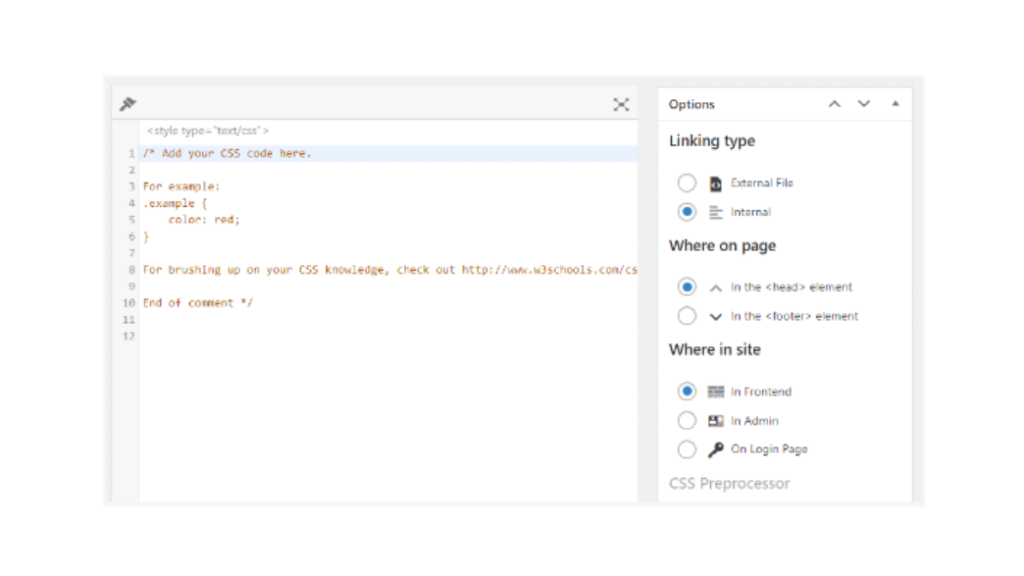Image resolution: width=1024 pixels, height=576 pixels.
Task: Place cursor on empty line 12 of editor
Action: [389, 336]
